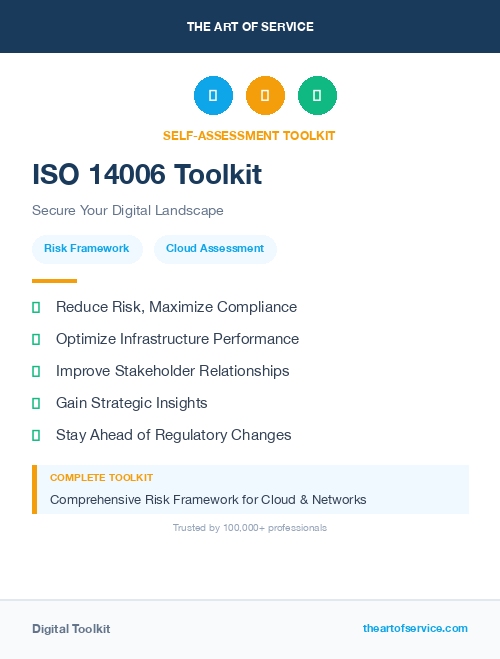Click bullet icon beside Stay Ahead of Regulatory Changes
Image resolution: width=500 pixels, height=659 pixels.
(x=36, y=435)
